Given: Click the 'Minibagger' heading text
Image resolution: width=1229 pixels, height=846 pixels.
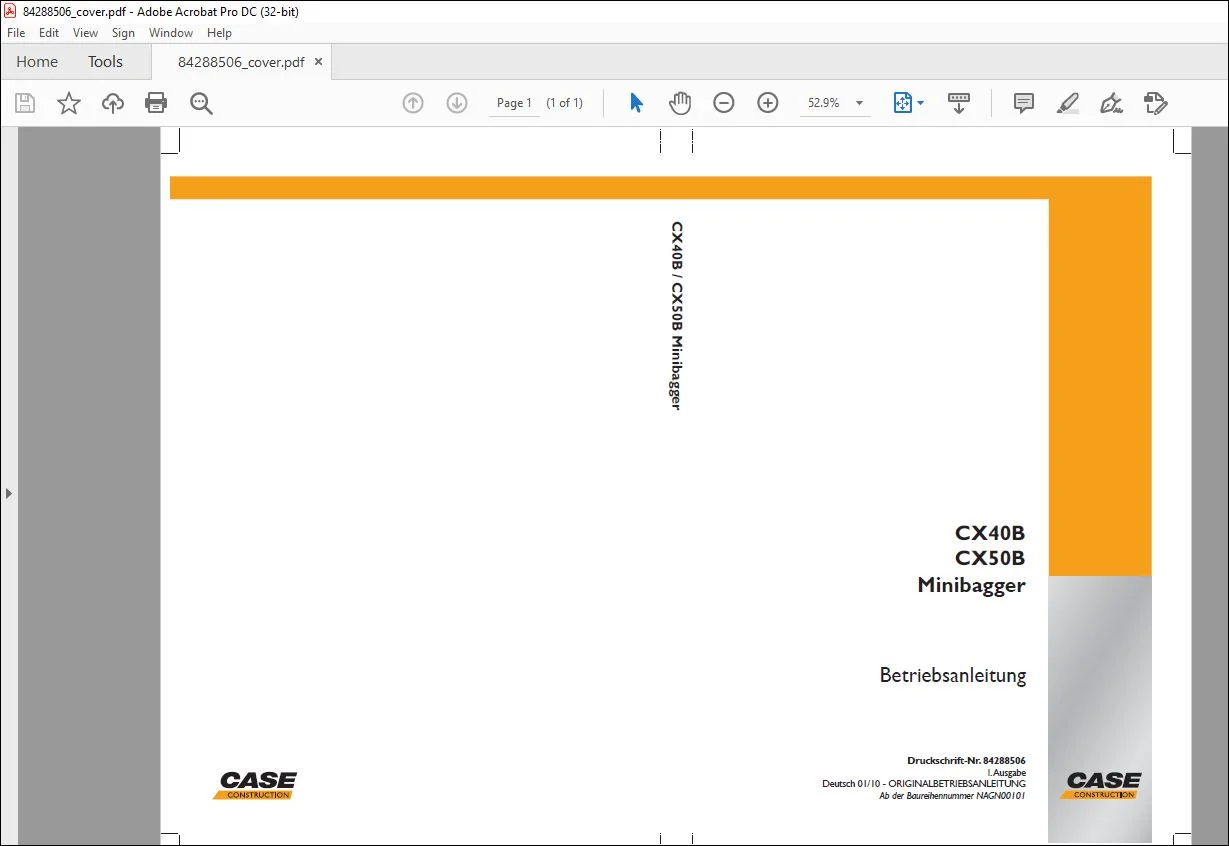Looking at the screenshot, I should [x=971, y=585].
